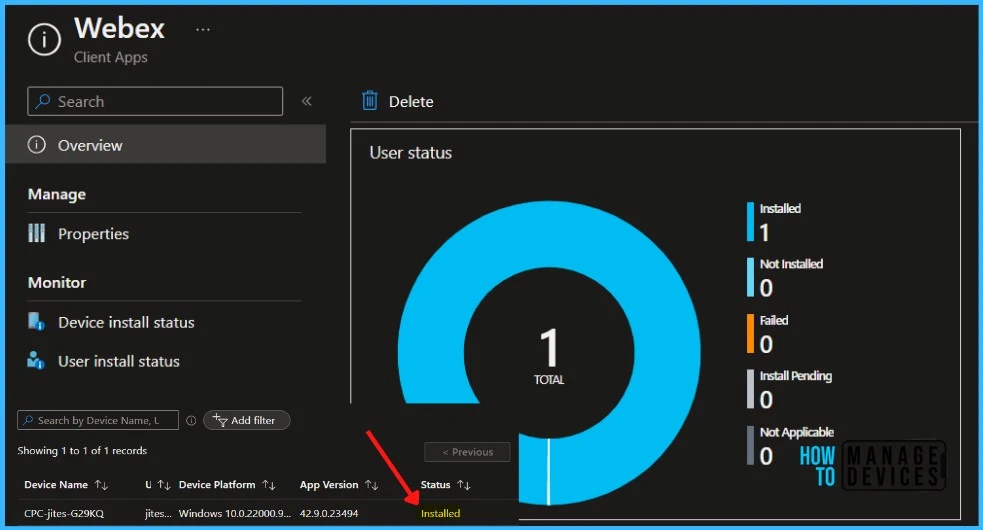This screenshot has width=983, height=530.
Task: Open the ellipsis more options menu
Action: point(202,29)
